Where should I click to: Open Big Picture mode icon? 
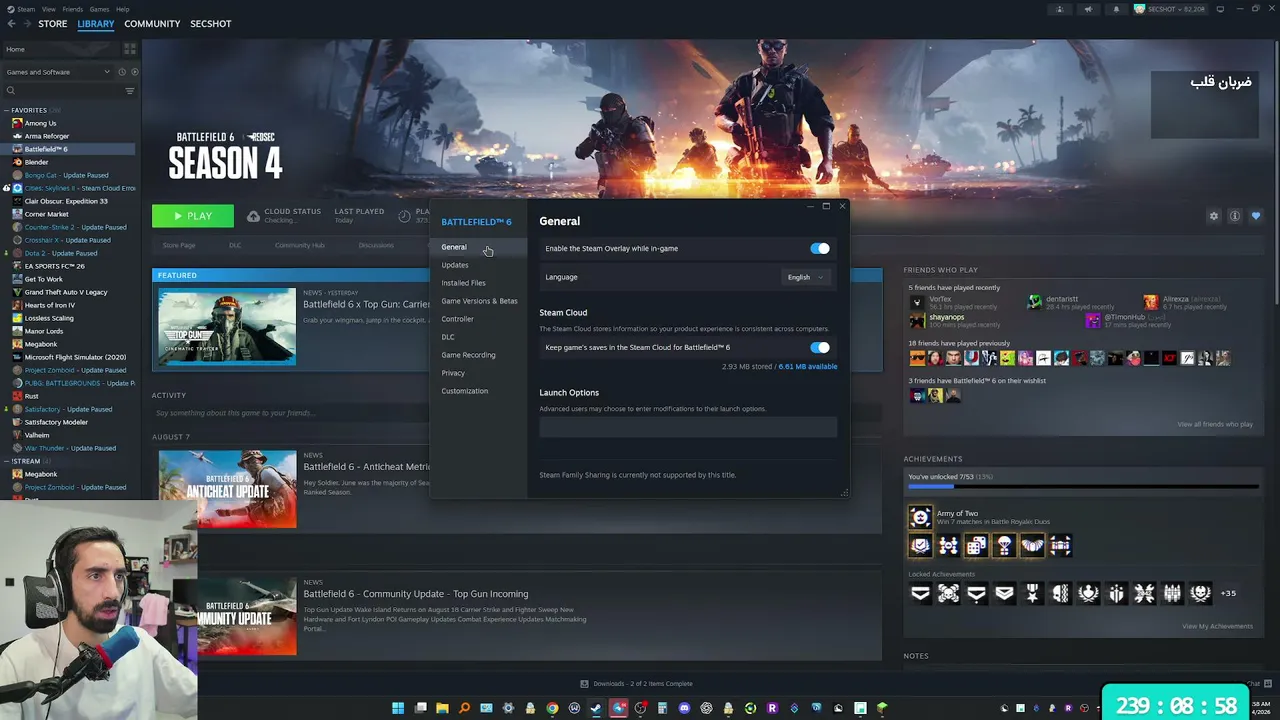(1220, 10)
